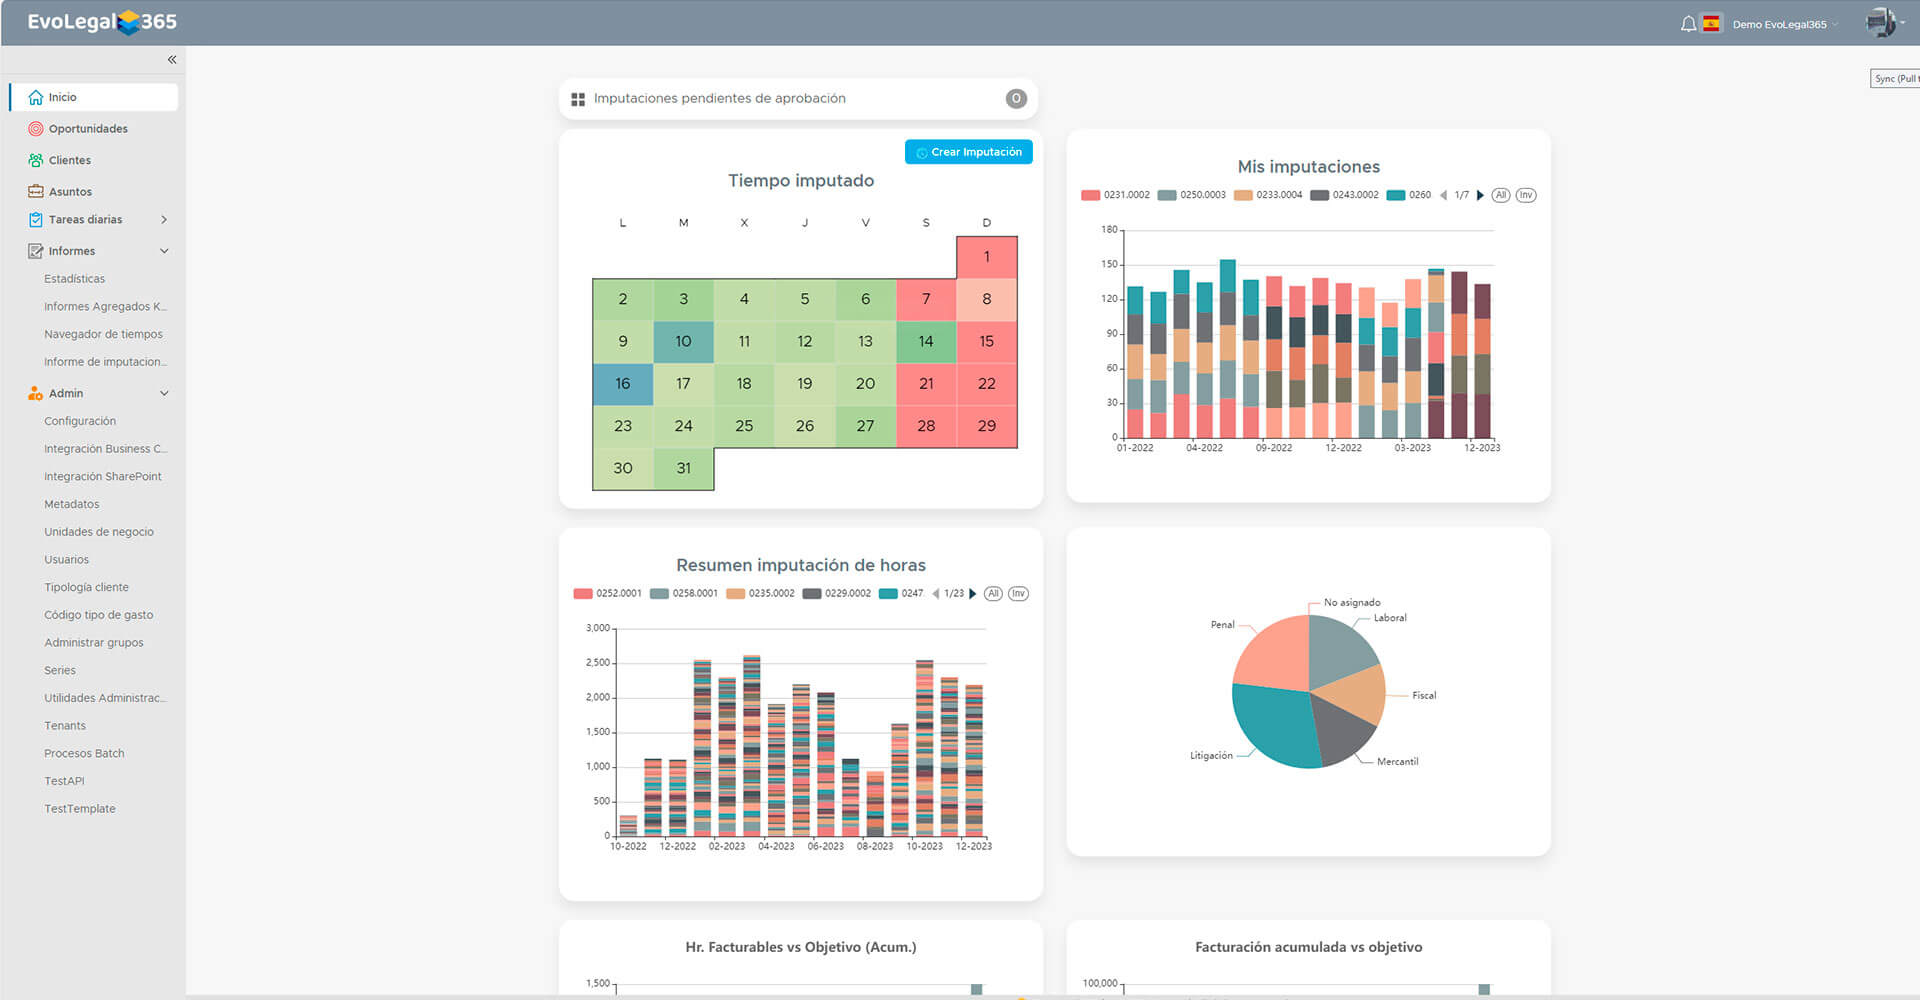Collapse the sidebar with the double-chevron icon
The image size is (1920, 1000).
click(x=172, y=60)
